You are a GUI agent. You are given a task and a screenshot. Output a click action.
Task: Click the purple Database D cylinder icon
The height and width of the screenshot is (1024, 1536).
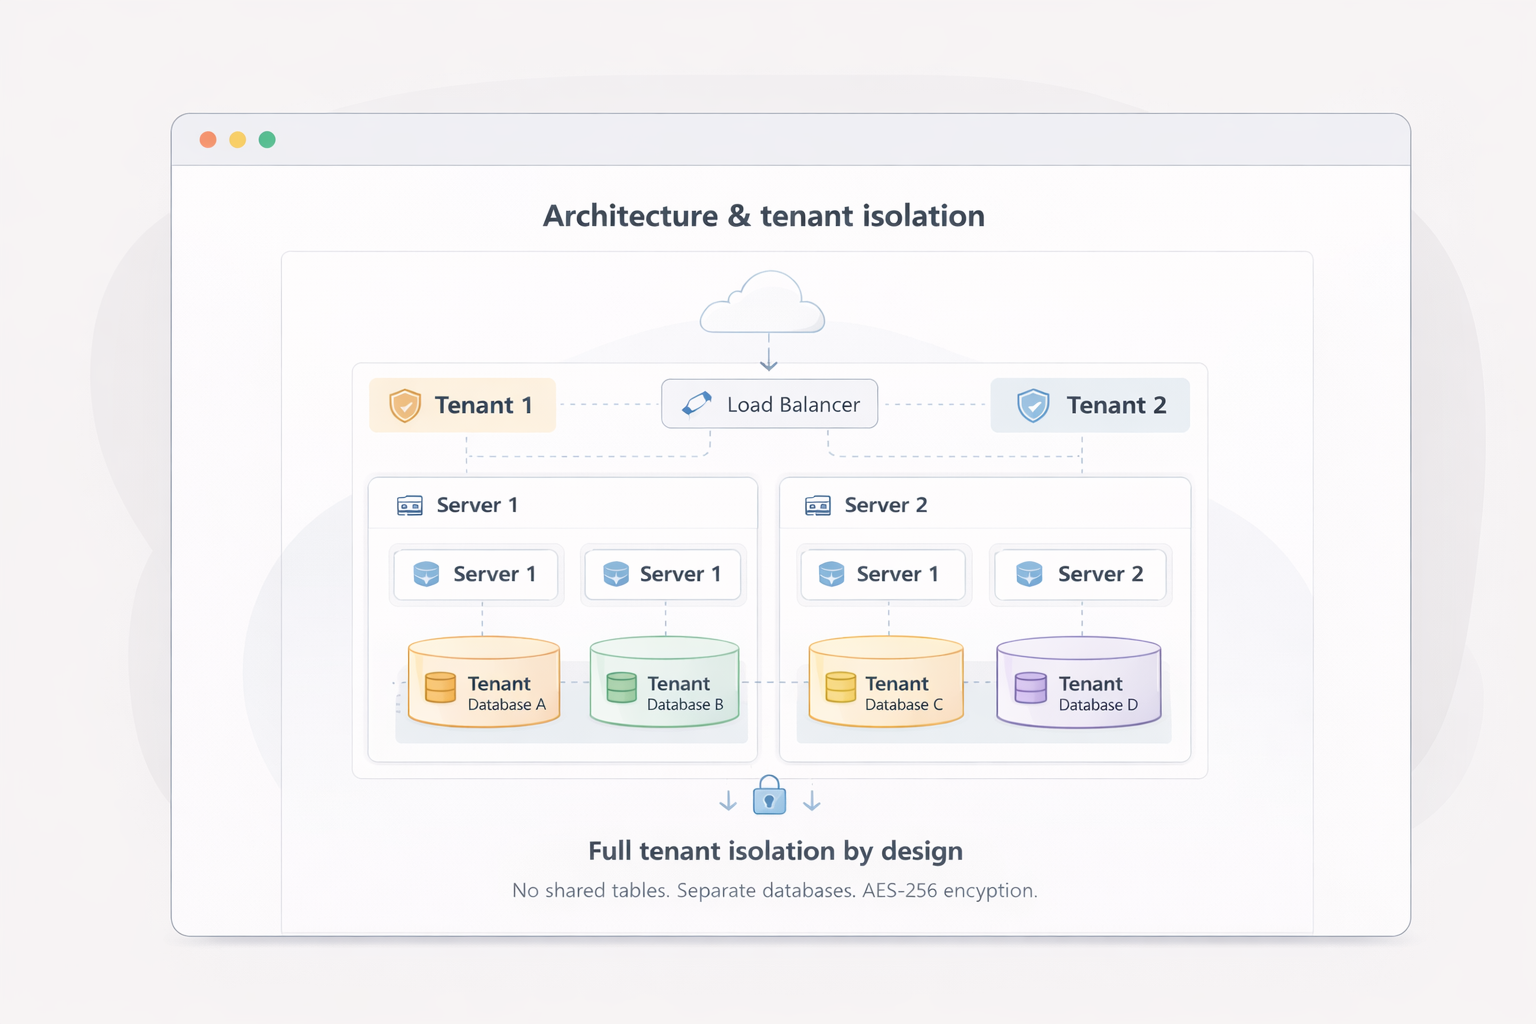point(1030,687)
